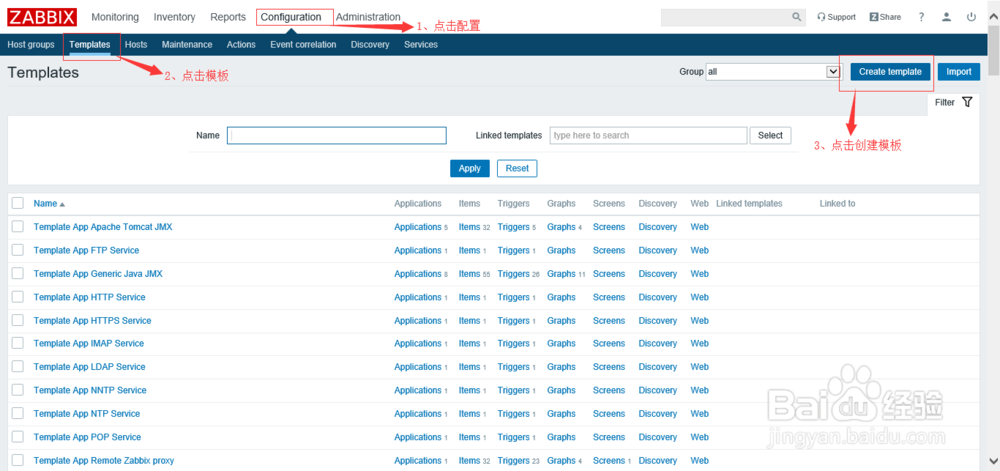Screen dimensions: 1000x471
Task: Open Template App Apache Tomcat JMX
Action: (103, 227)
